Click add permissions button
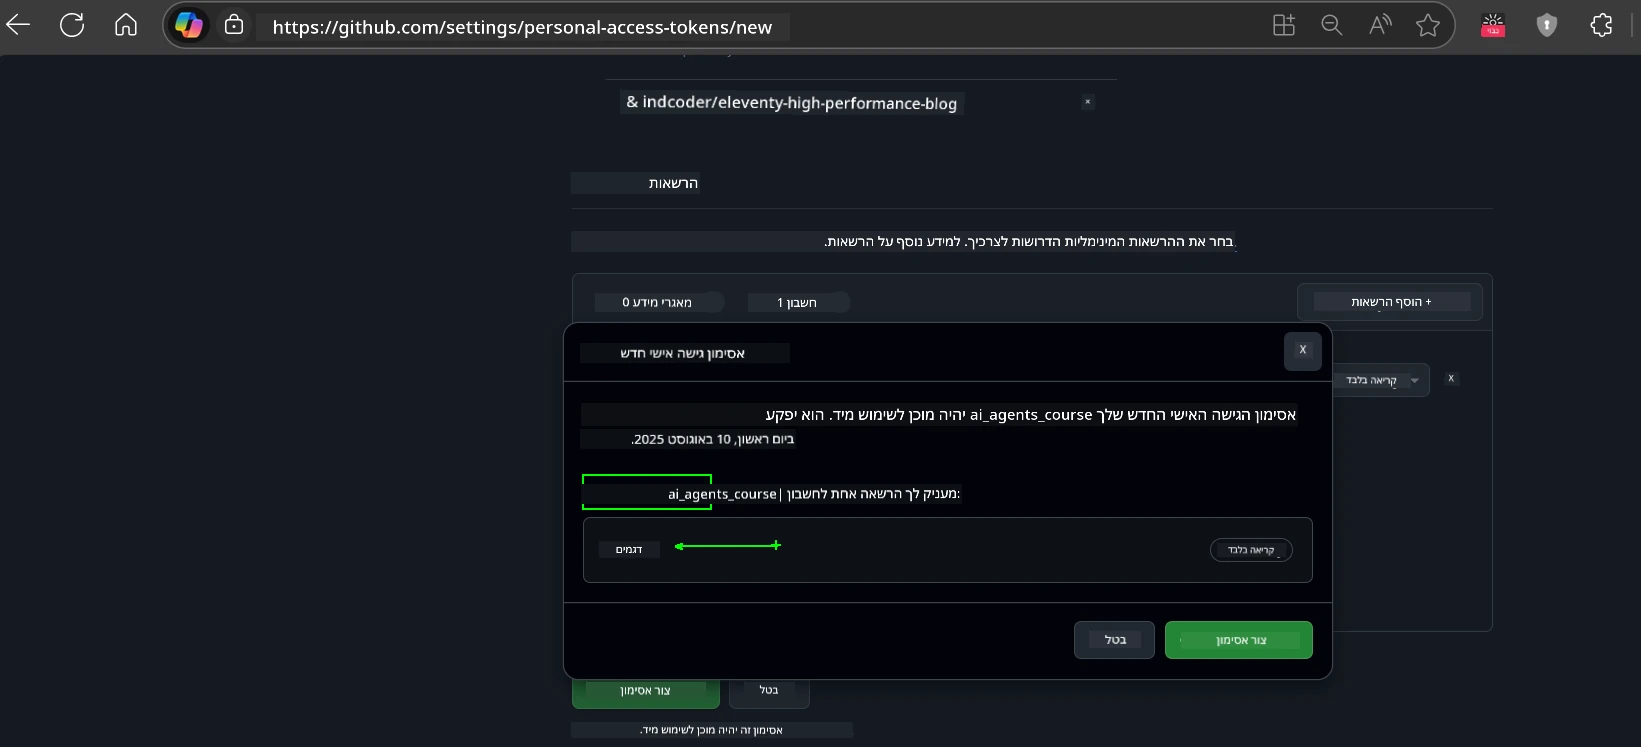Image resolution: width=1641 pixels, height=747 pixels. point(1389,301)
